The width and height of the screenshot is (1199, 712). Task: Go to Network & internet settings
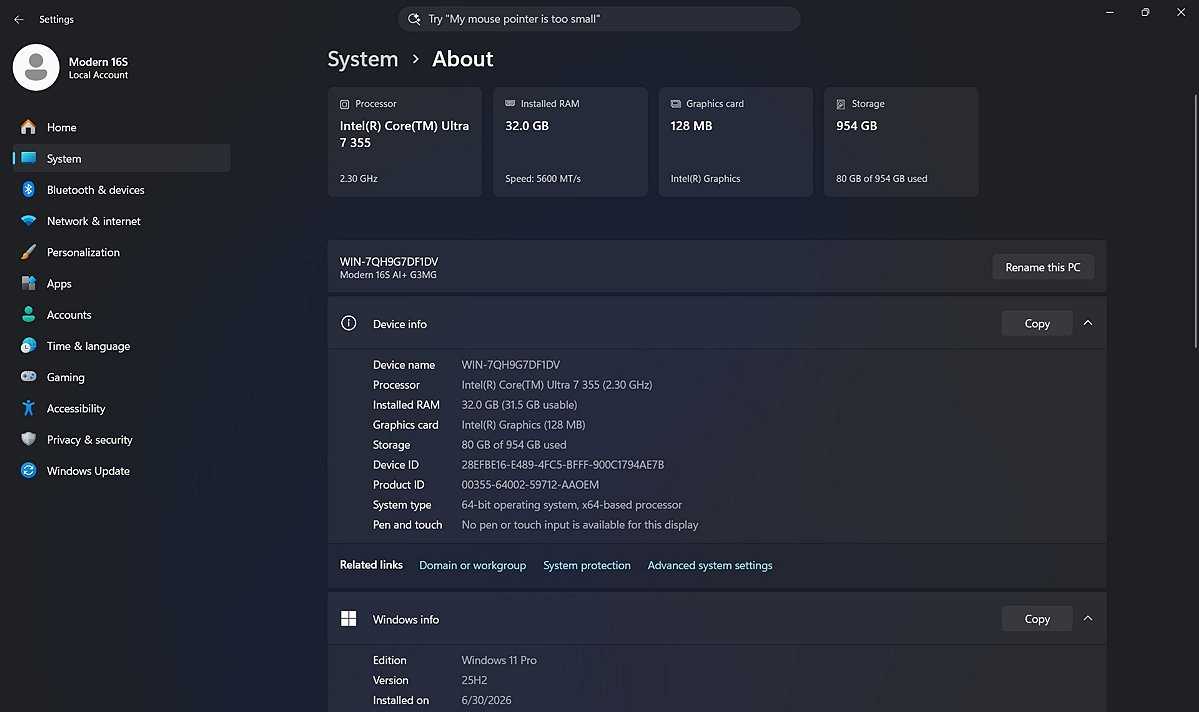122,221
